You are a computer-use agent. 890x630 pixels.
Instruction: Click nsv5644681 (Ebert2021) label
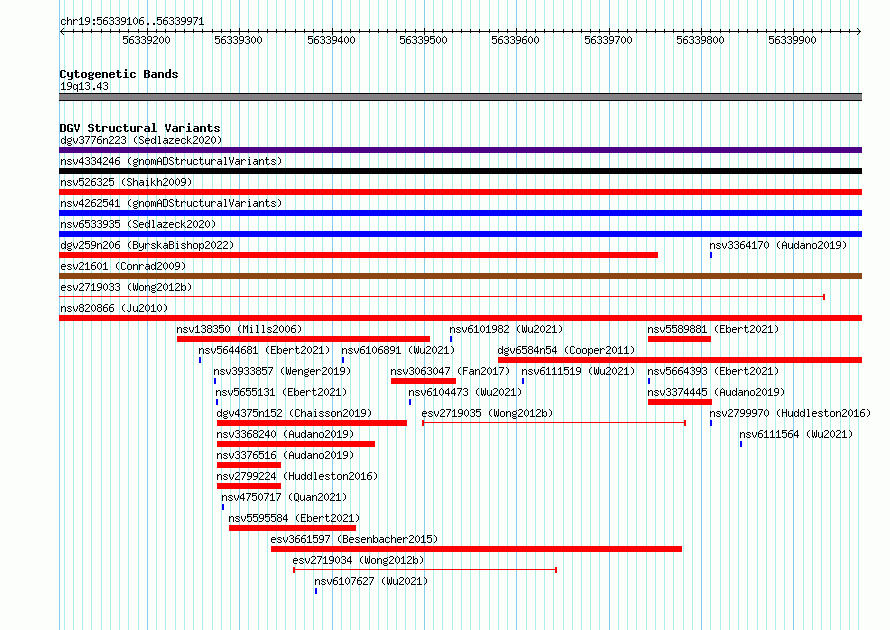[264, 350]
